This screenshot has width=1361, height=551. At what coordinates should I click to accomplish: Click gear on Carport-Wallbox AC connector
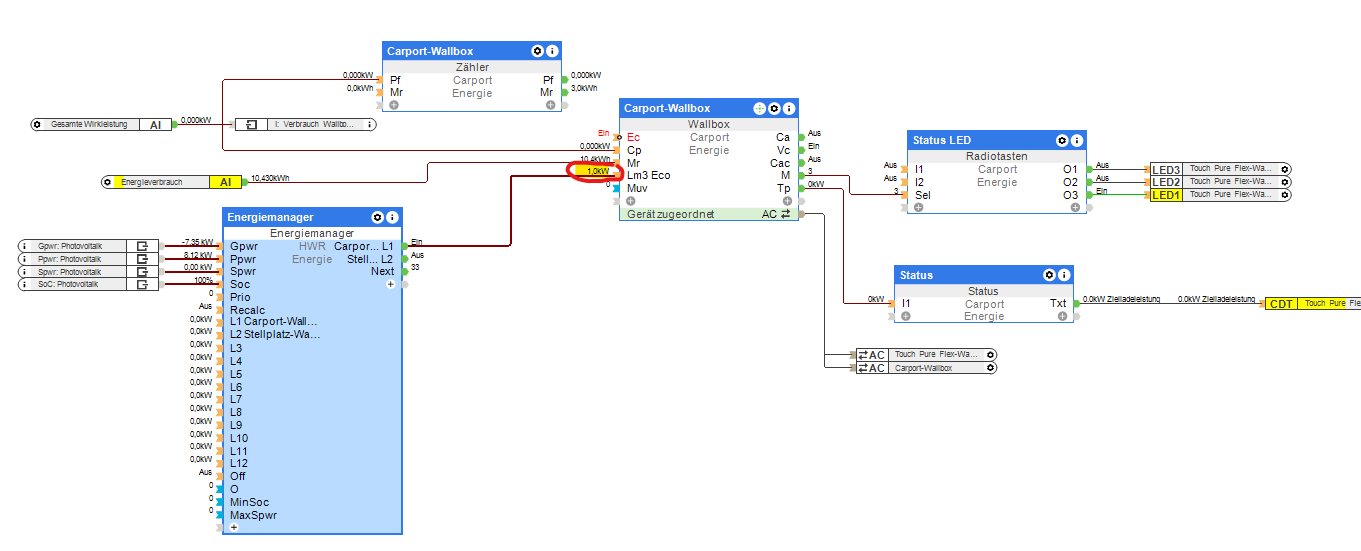[x=991, y=368]
